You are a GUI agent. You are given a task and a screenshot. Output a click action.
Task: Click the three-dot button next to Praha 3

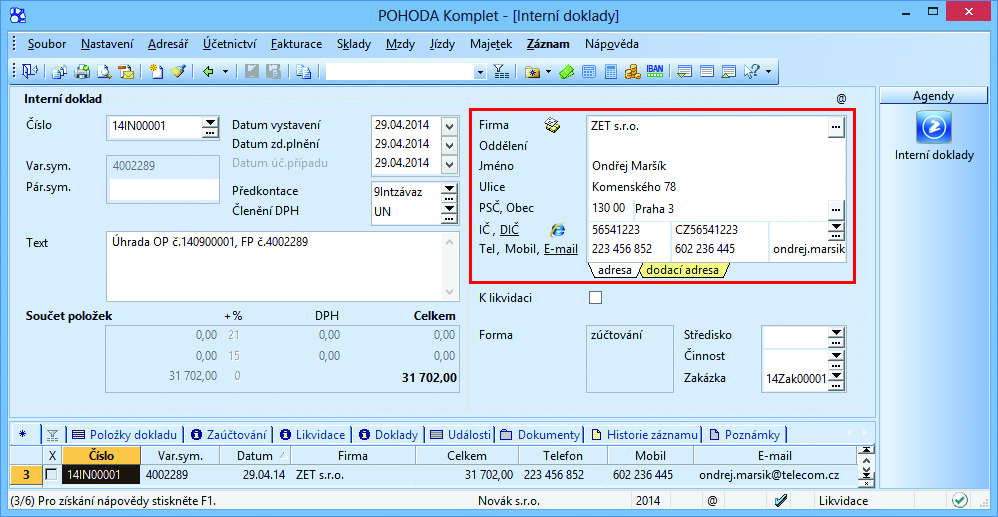point(836,208)
